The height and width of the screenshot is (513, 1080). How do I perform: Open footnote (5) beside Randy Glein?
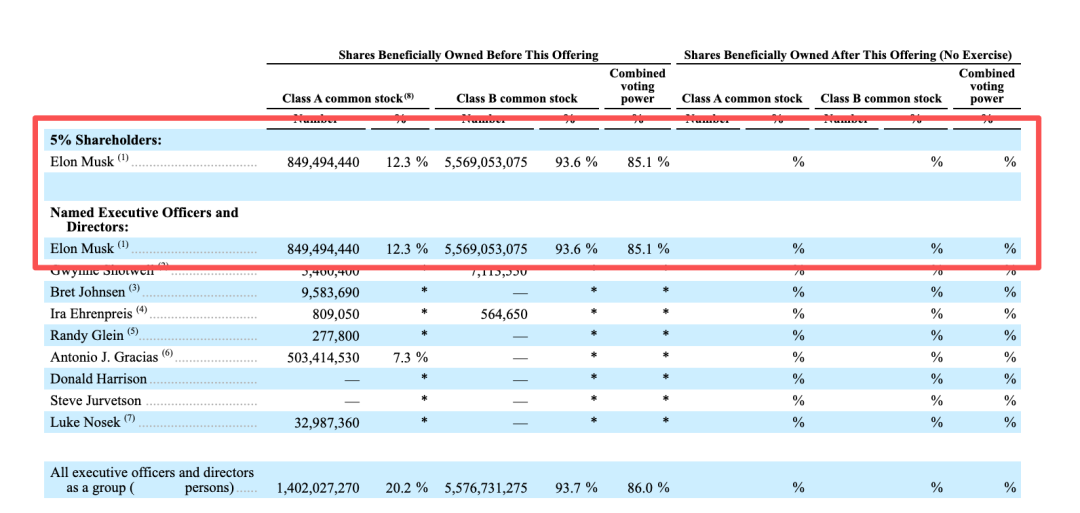coord(132,333)
